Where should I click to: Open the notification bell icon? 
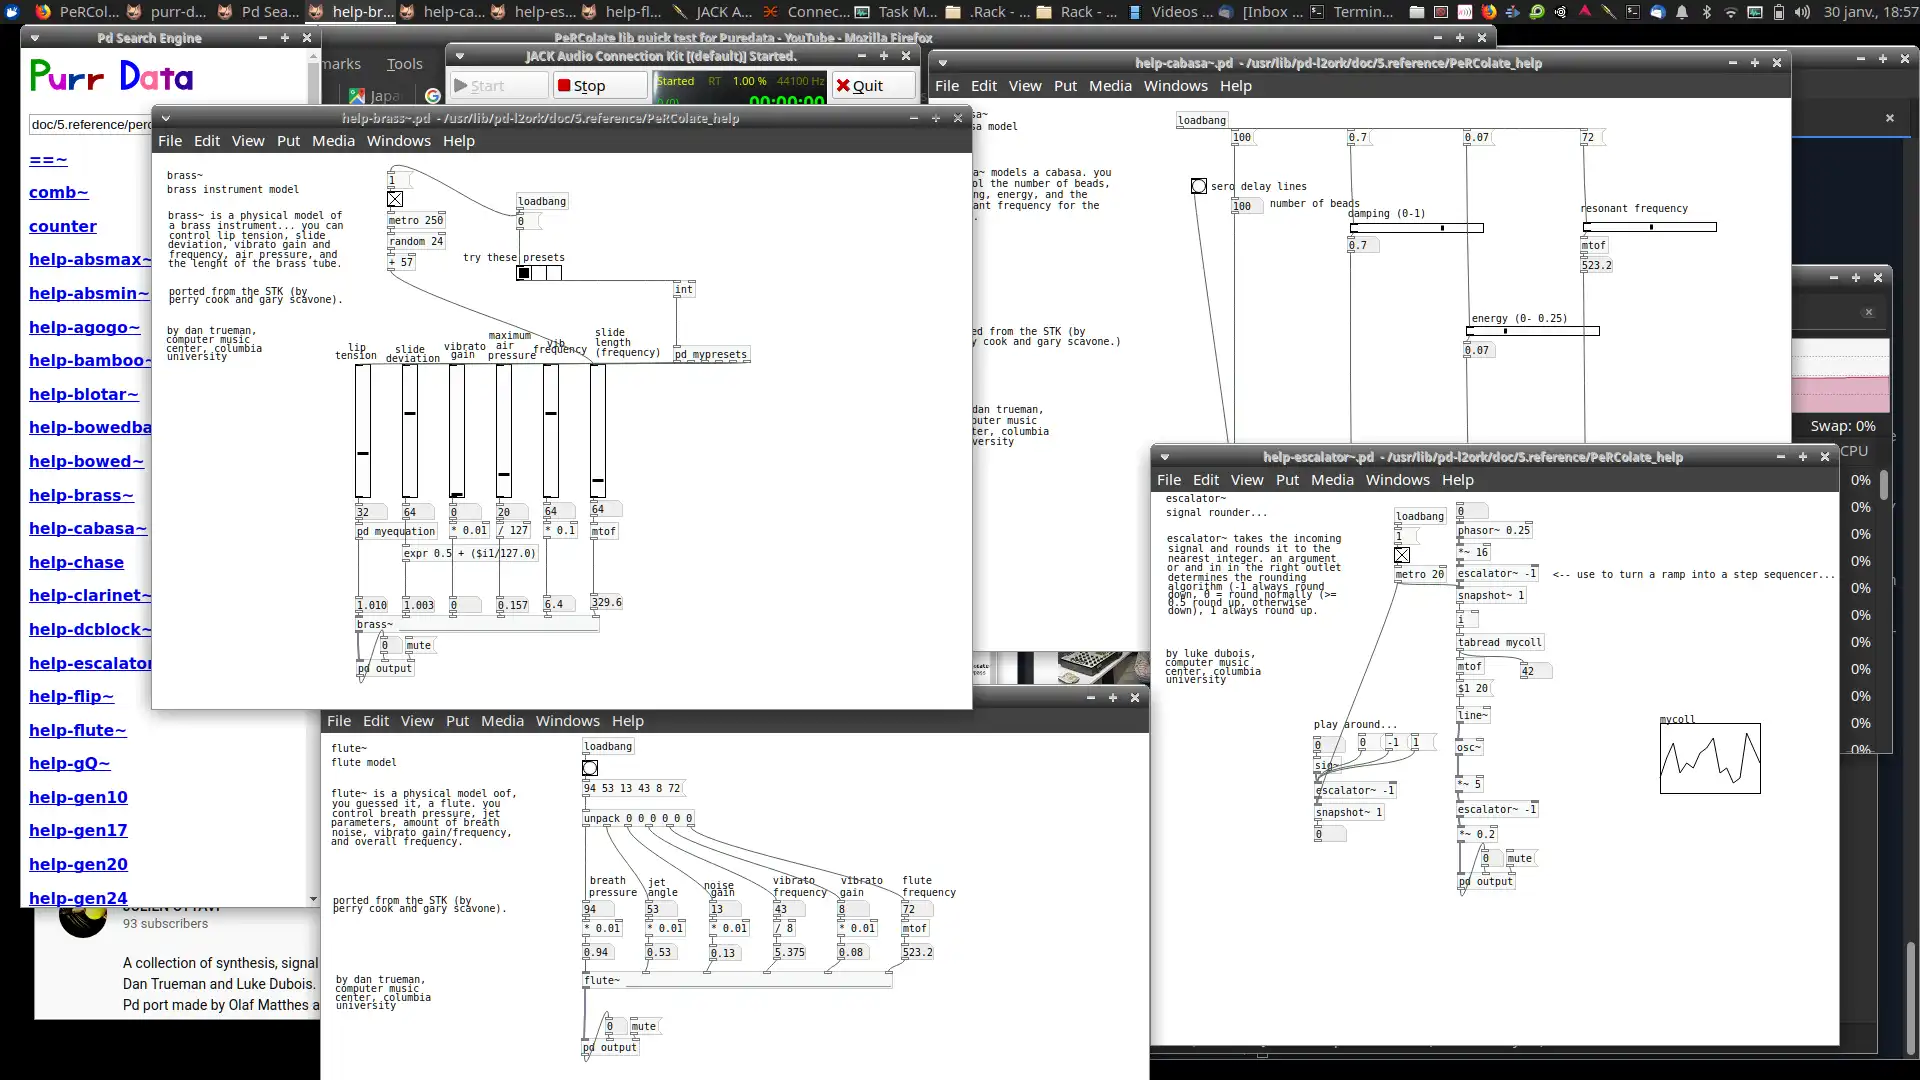1682,12
